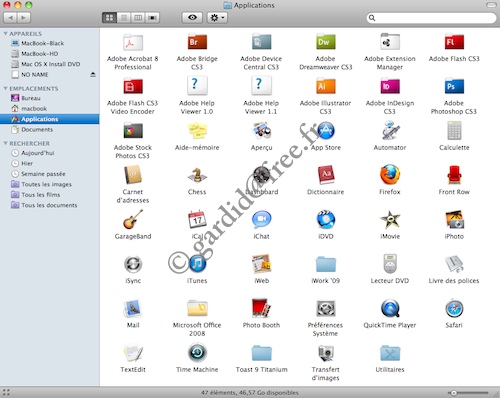The image size is (500, 398).
Task: Open the TextEdit application
Action: click(133, 353)
